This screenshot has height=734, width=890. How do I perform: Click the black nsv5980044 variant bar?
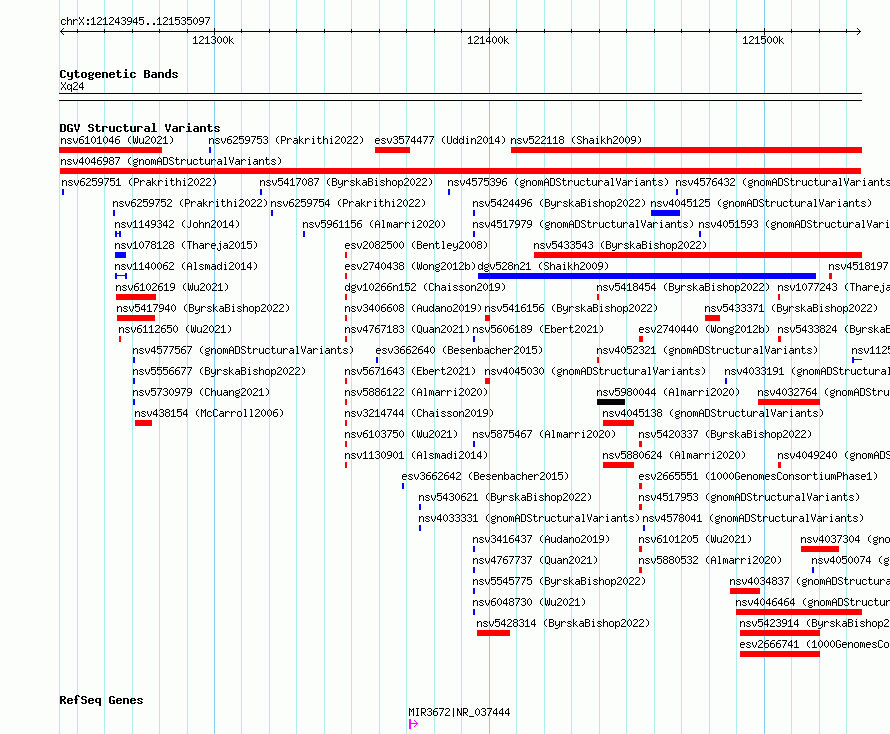[x=611, y=402]
